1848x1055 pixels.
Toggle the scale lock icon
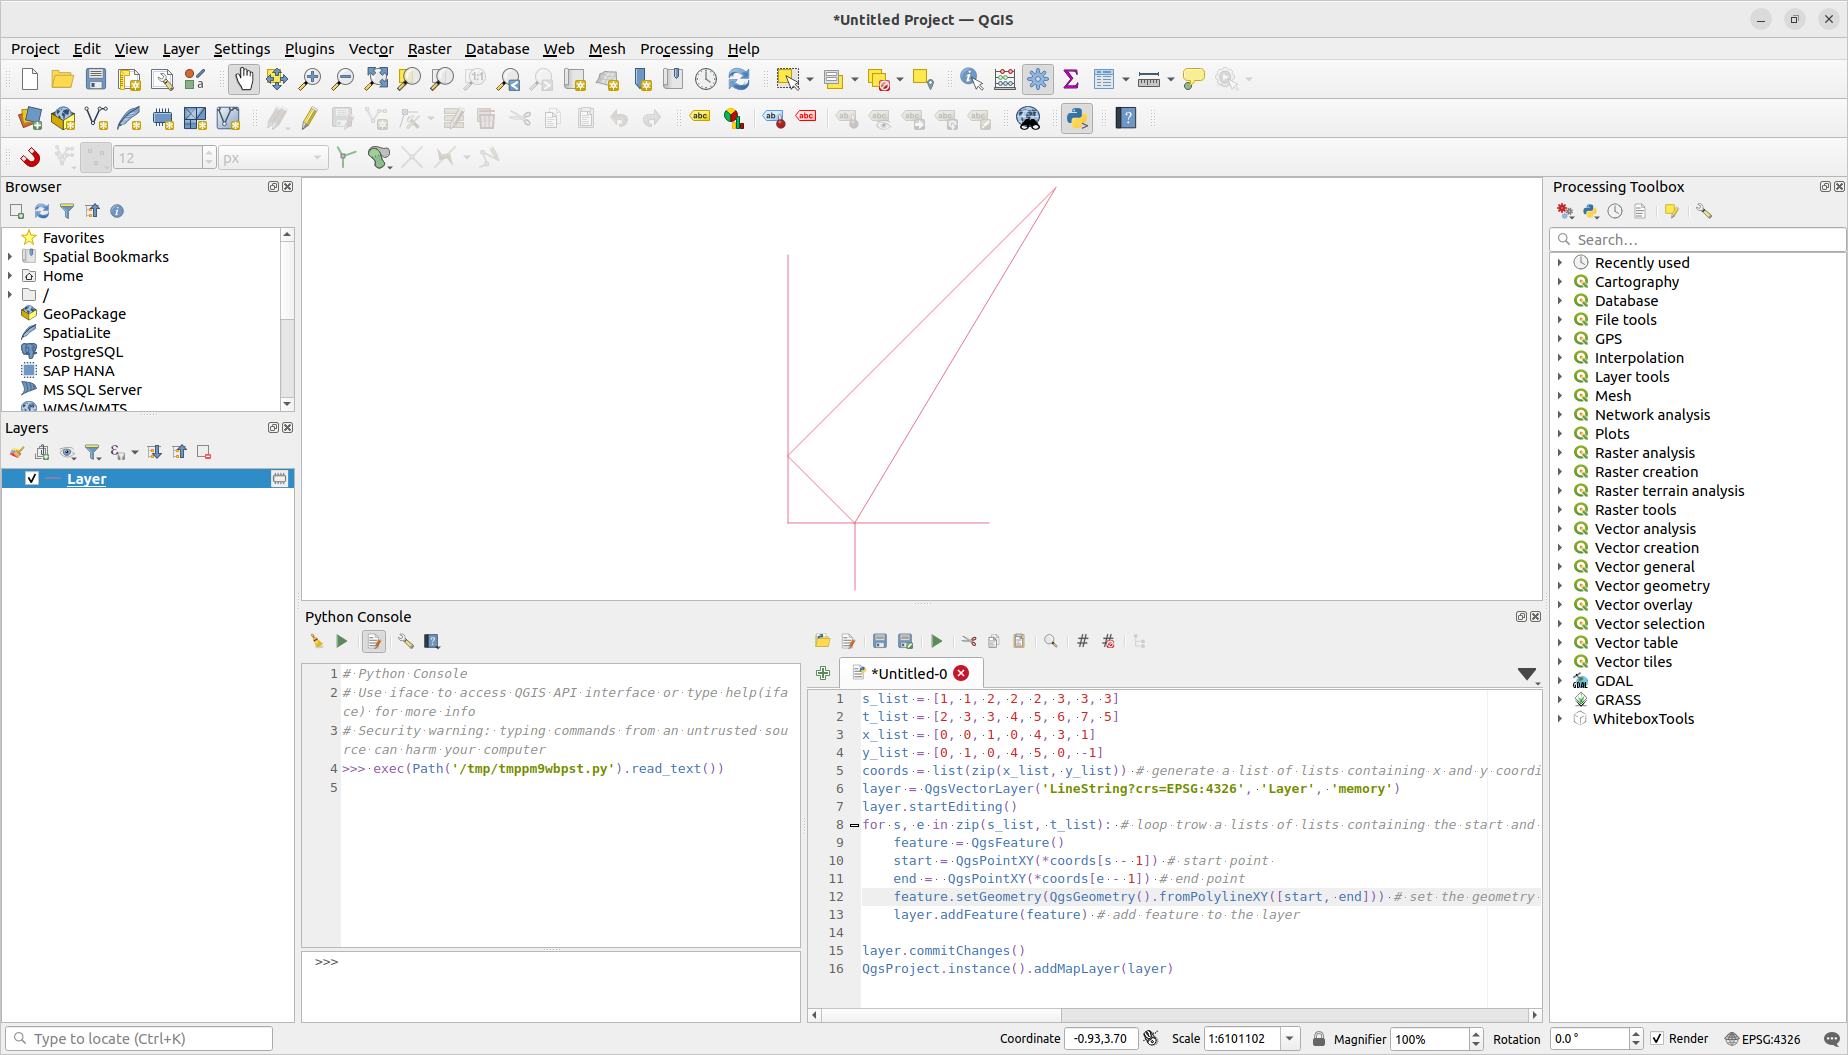click(x=1319, y=1038)
